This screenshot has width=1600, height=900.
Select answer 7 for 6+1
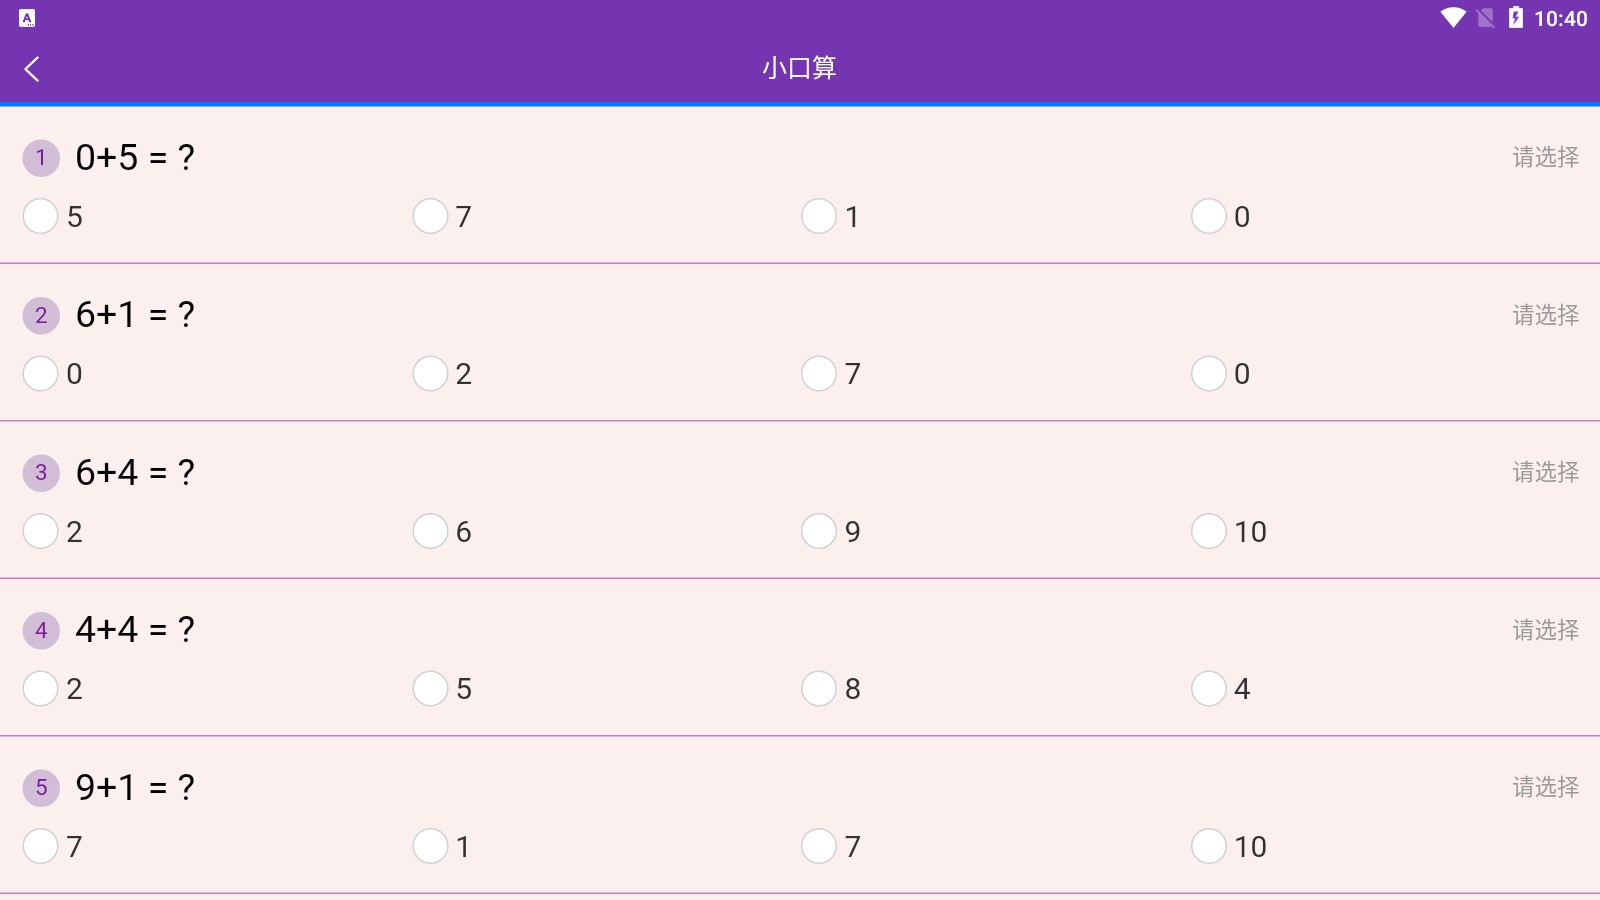tap(819, 374)
